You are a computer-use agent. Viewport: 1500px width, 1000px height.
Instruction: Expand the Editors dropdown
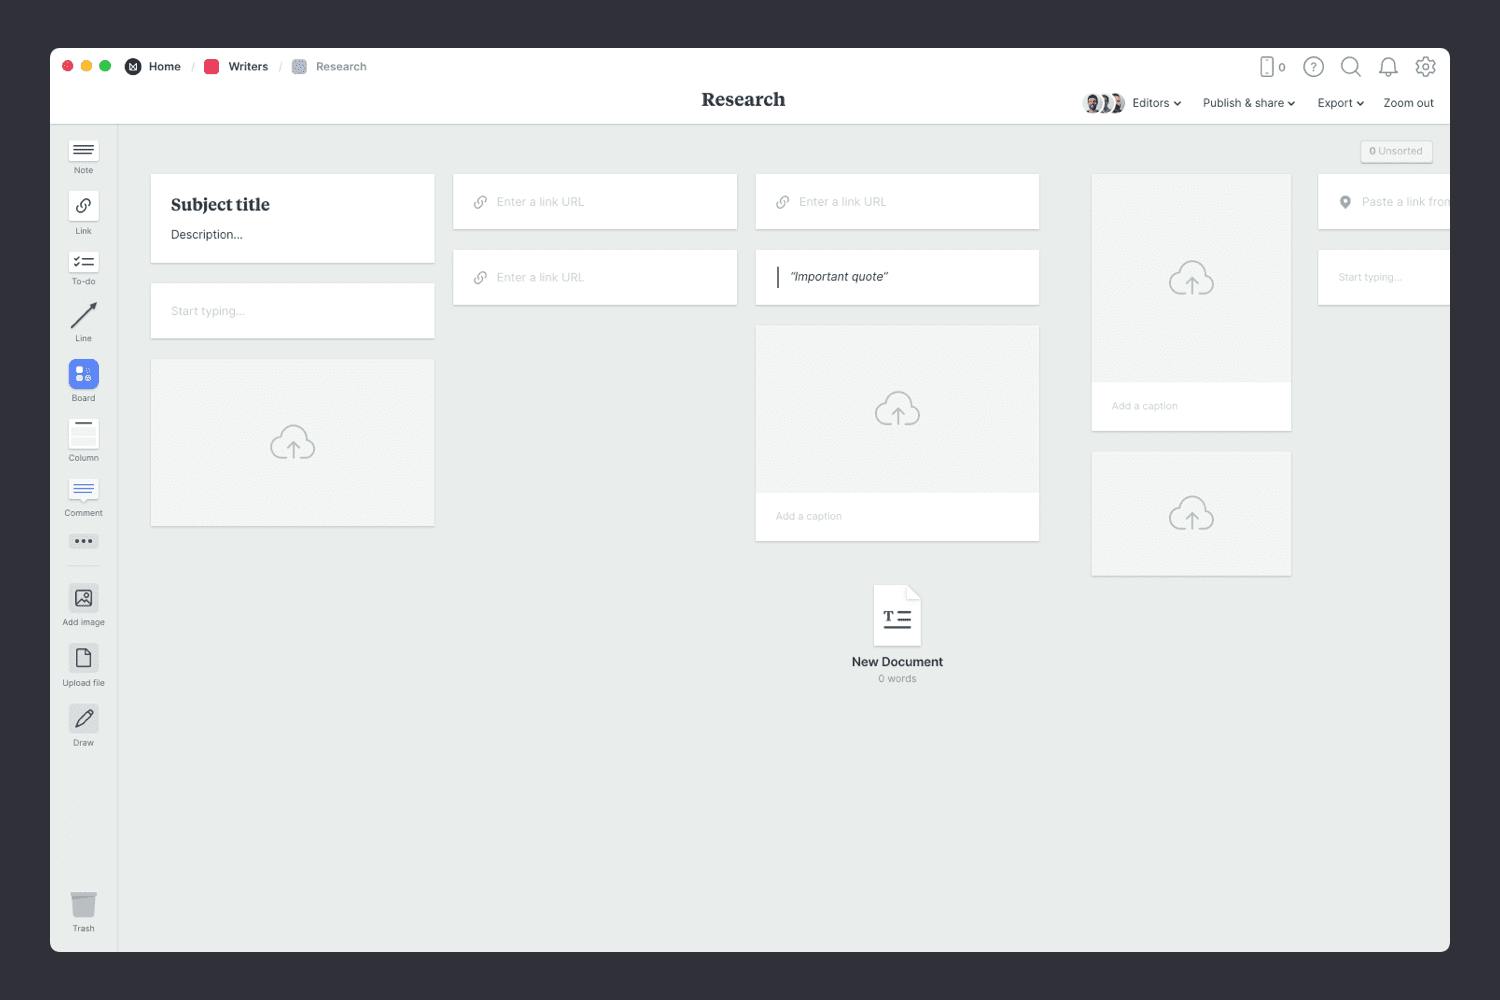(1156, 103)
